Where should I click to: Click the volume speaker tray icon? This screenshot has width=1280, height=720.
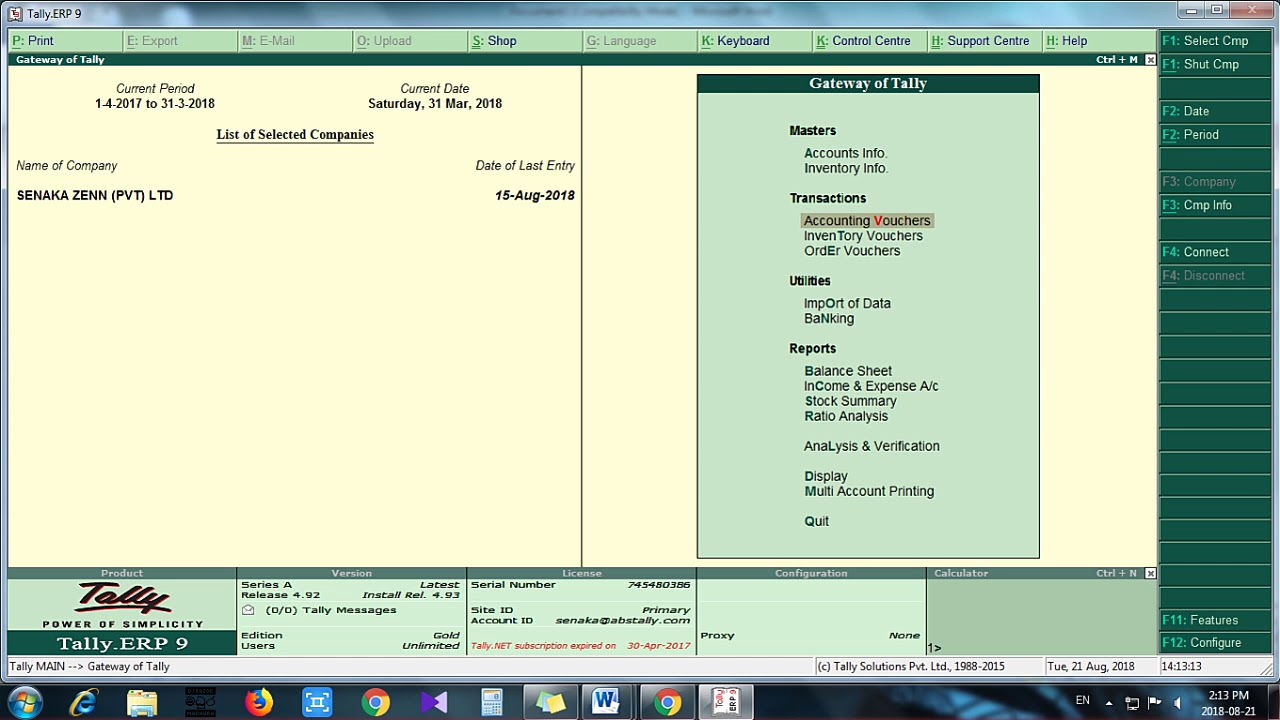click(1178, 702)
